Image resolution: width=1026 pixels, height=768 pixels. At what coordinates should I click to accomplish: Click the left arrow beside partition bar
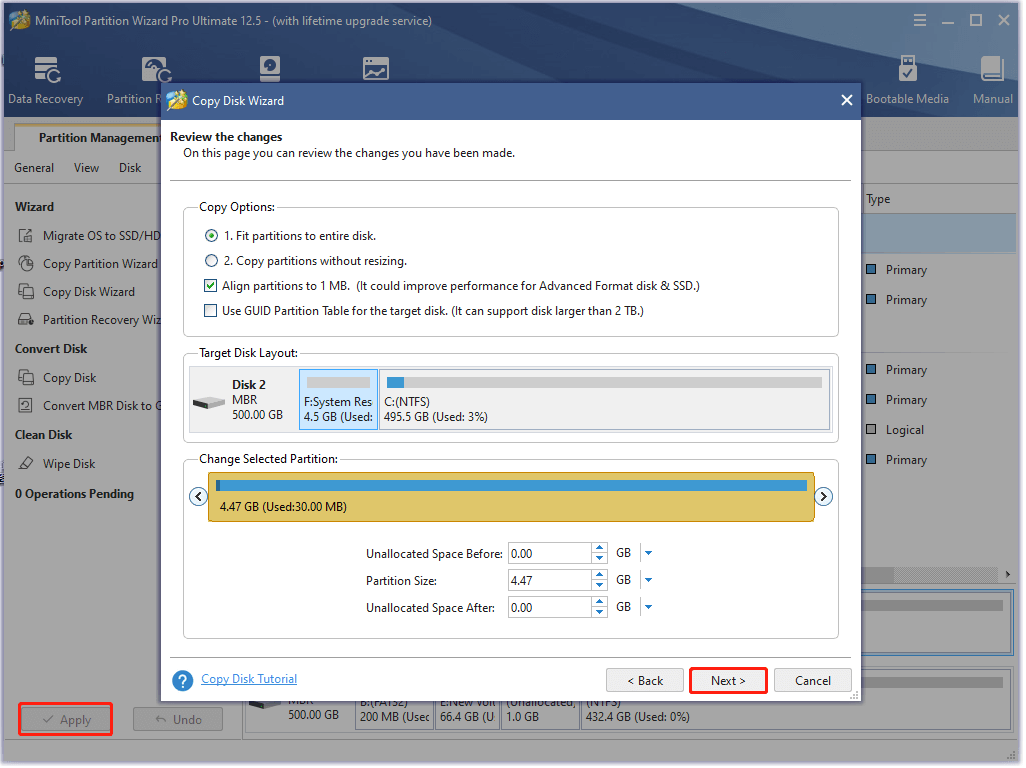pyautogui.click(x=198, y=497)
